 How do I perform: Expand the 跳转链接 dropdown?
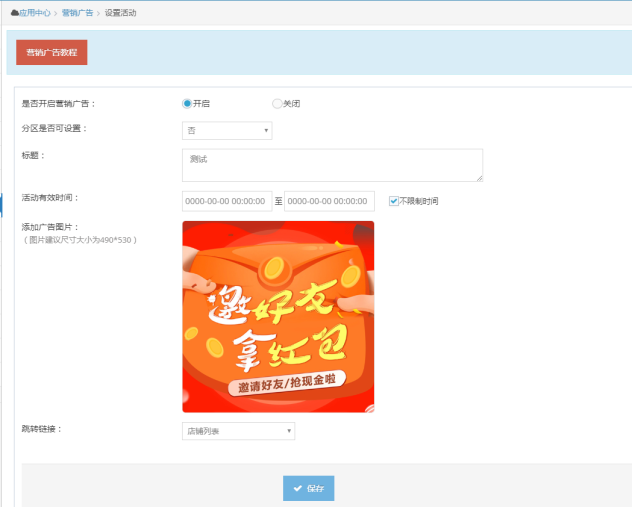[x=238, y=431]
